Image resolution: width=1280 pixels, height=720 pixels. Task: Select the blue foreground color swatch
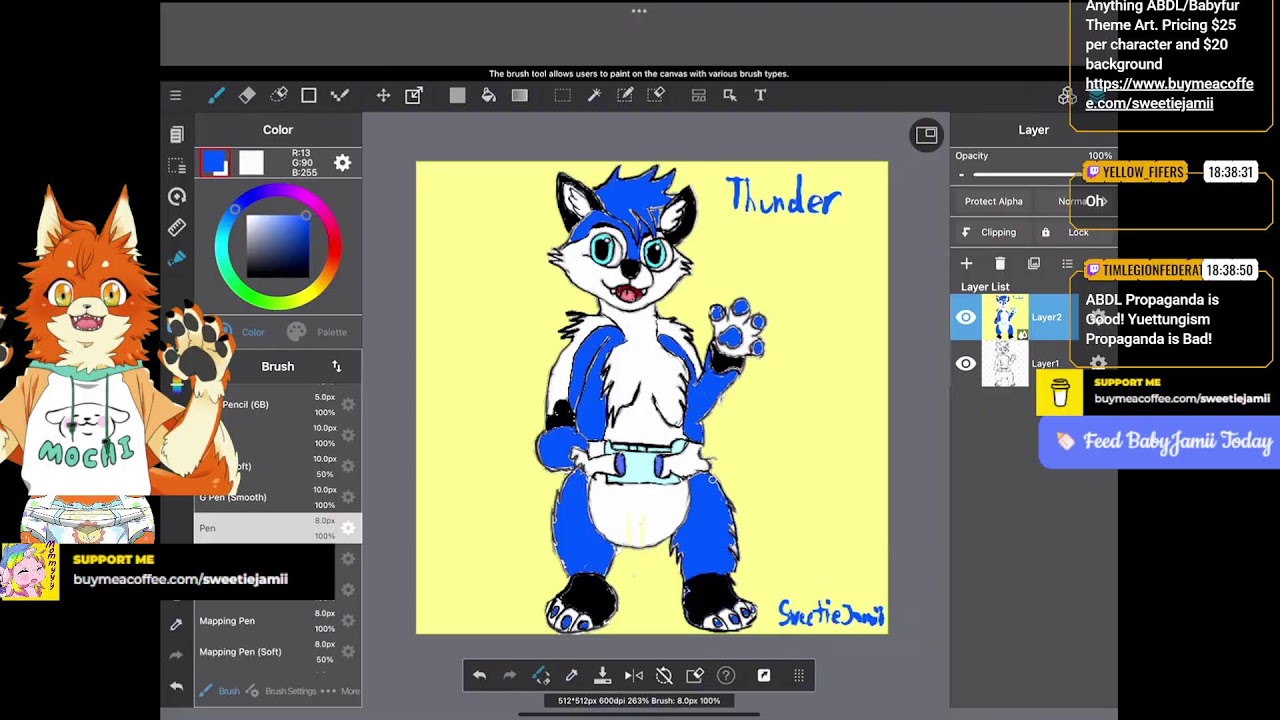(215, 163)
